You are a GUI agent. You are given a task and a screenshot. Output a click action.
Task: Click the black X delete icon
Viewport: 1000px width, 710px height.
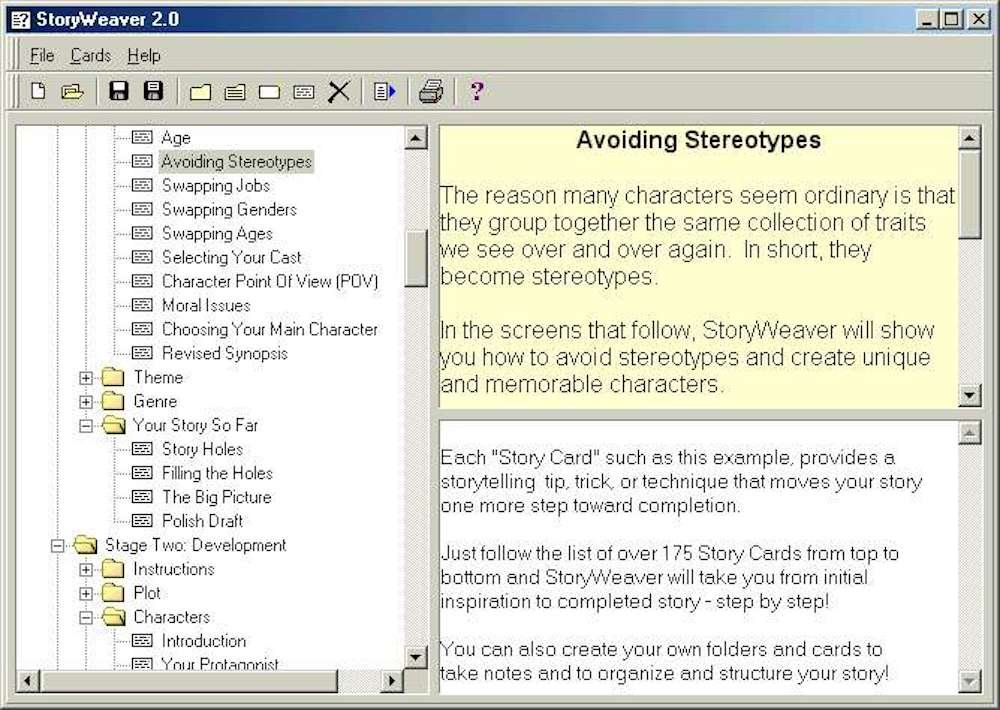(x=339, y=92)
